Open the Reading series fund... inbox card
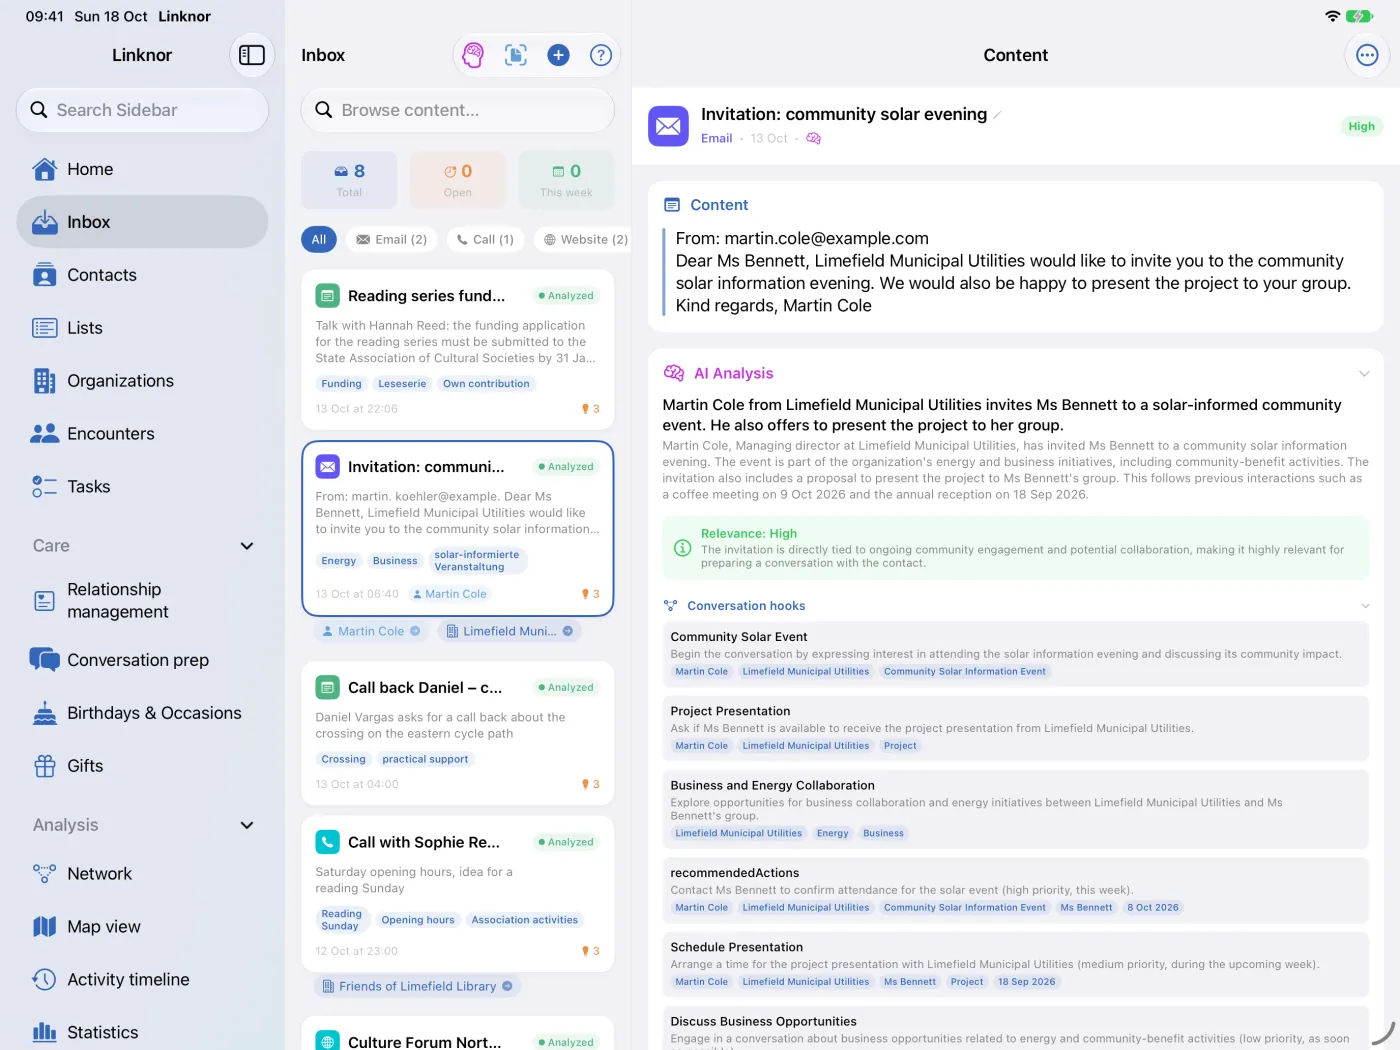This screenshot has width=1400, height=1050. 458,349
